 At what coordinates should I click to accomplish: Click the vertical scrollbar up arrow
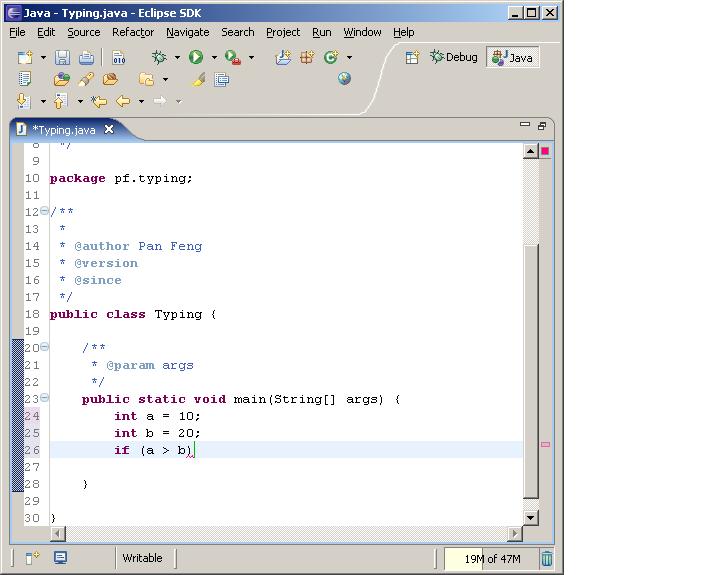click(x=530, y=151)
